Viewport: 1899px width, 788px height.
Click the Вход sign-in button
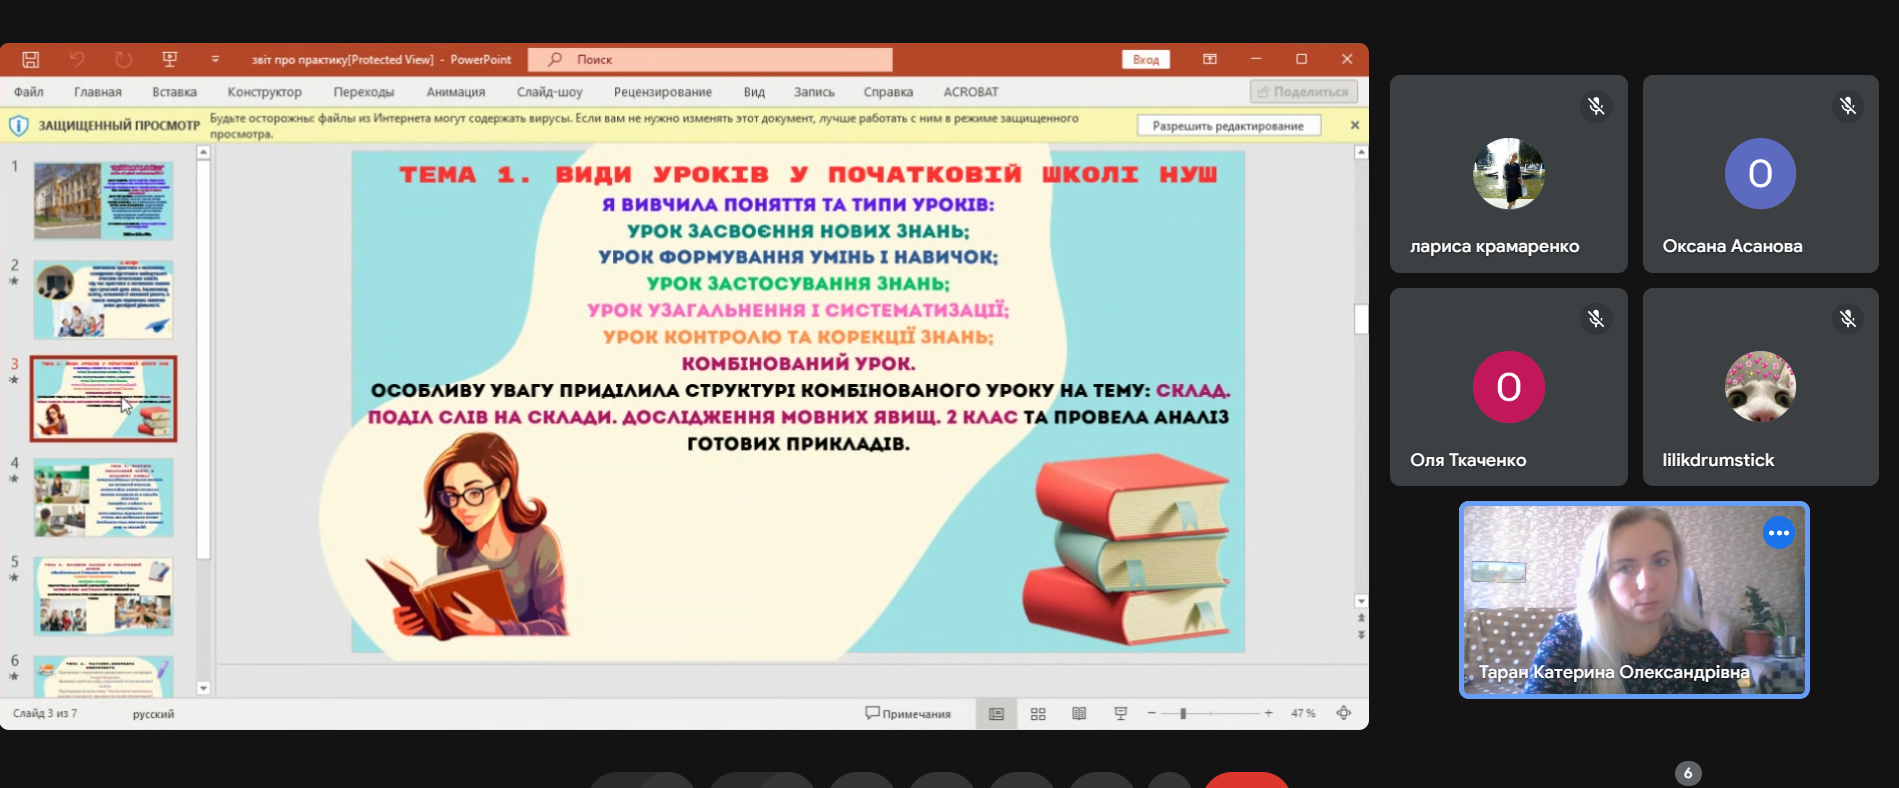pyautogui.click(x=1145, y=59)
